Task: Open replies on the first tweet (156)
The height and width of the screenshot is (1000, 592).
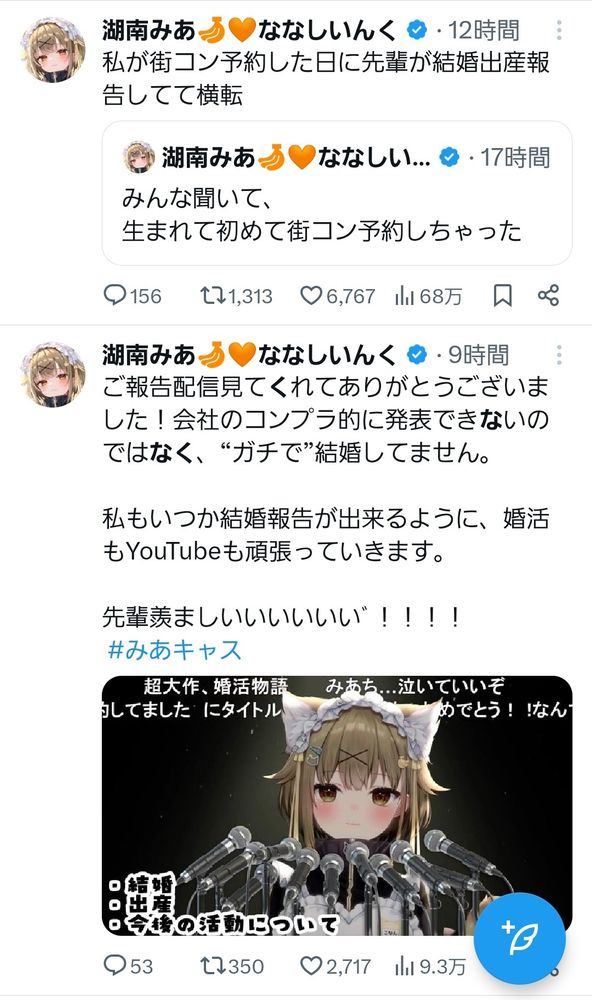Action: tap(132, 296)
